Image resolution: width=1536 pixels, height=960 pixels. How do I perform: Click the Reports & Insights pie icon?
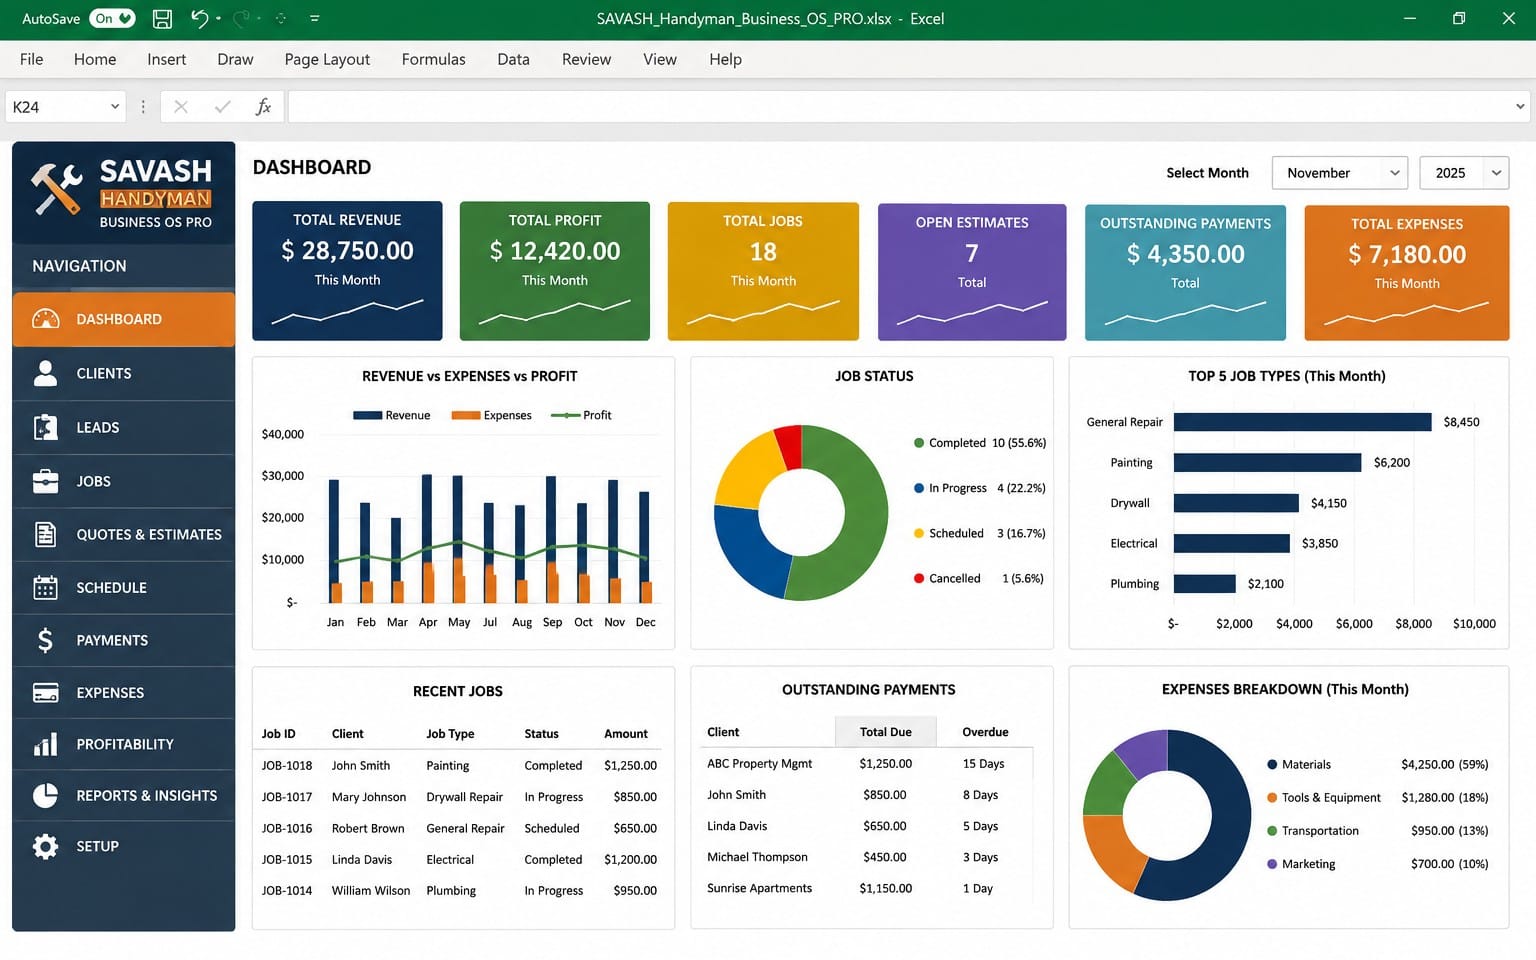point(45,795)
